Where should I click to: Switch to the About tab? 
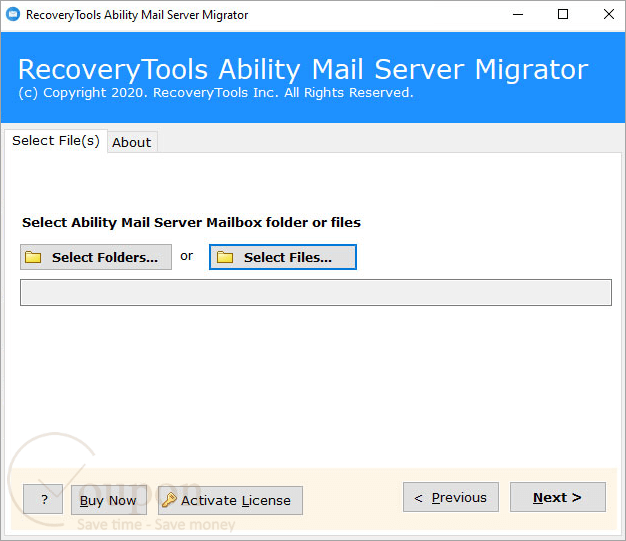132,142
